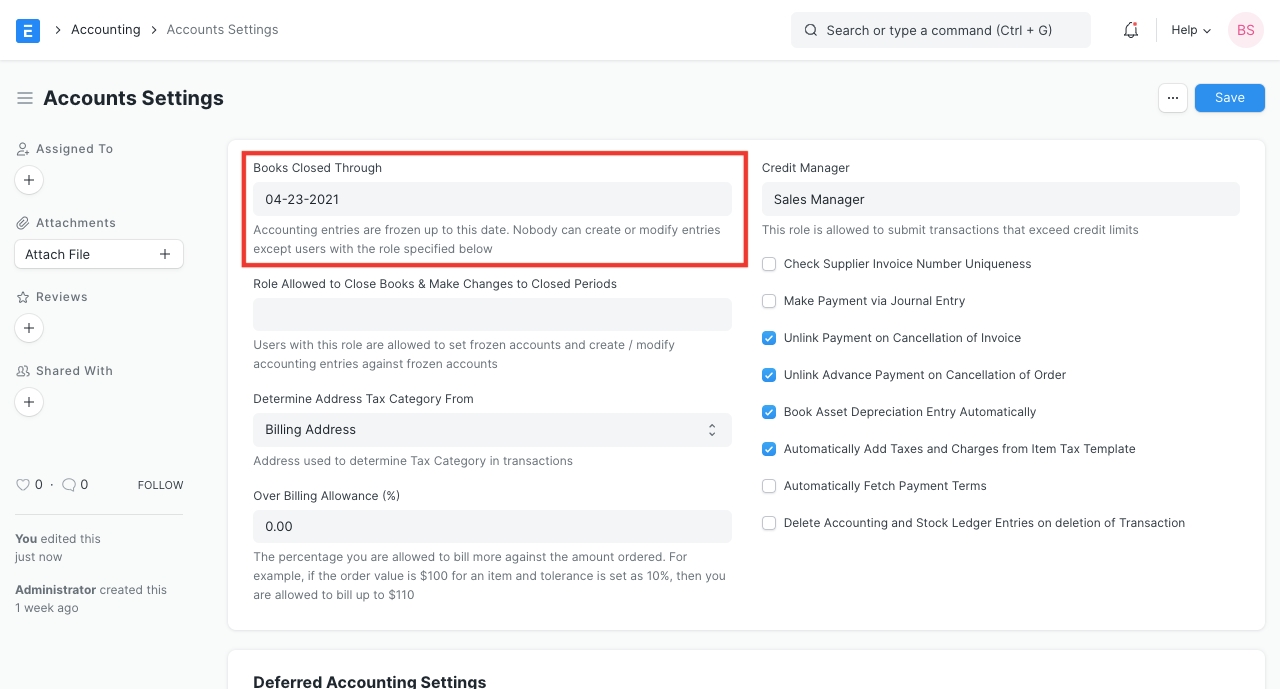Click the heart like icon
Image resolution: width=1280 pixels, height=689 pixels.
click(x=23, y=485)
